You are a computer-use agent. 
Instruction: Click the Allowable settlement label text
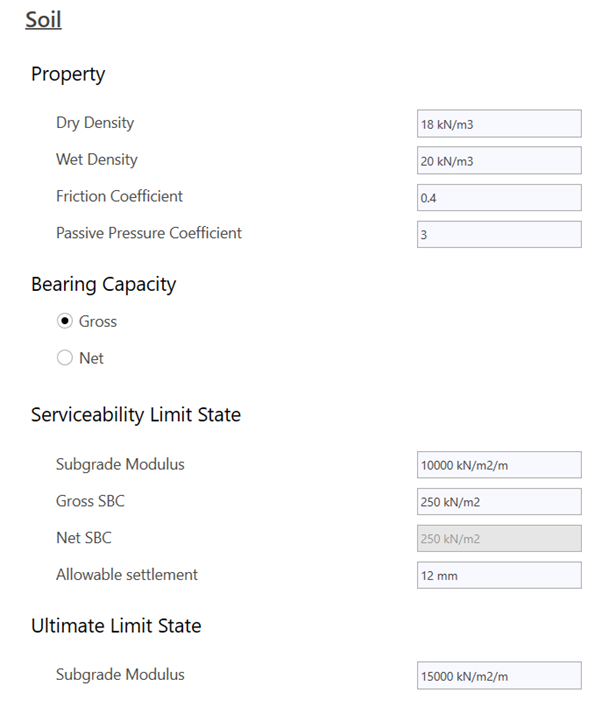point(127,575)
